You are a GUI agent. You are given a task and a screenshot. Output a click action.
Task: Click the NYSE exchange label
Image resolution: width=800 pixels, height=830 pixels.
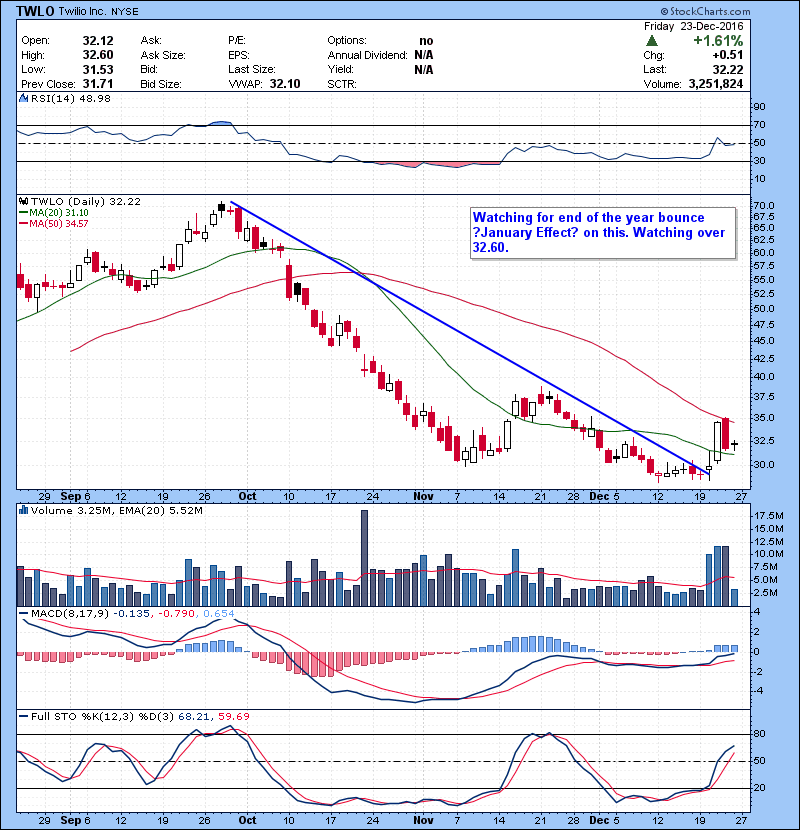[x=124, y=12]
